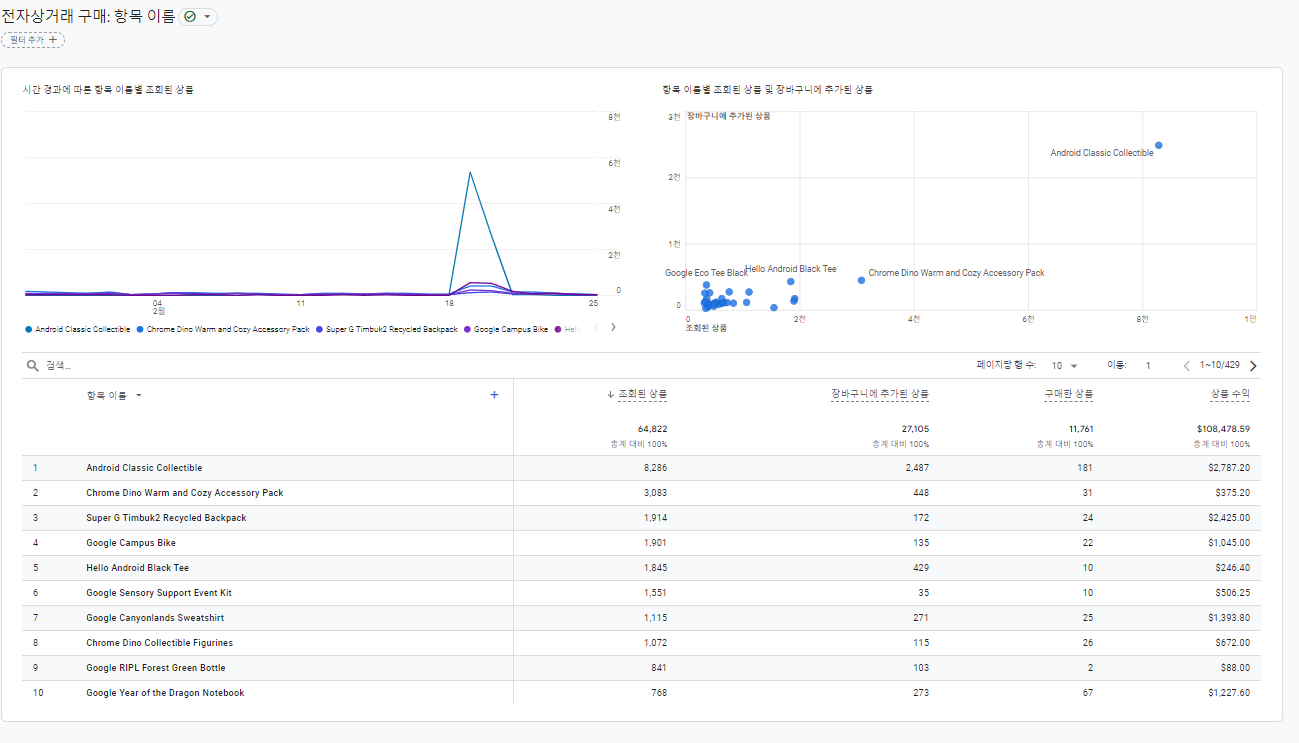Click the Android Classic Collectible scatter point
Viewport: 1299px width, 743px height.
[1159, 145]
